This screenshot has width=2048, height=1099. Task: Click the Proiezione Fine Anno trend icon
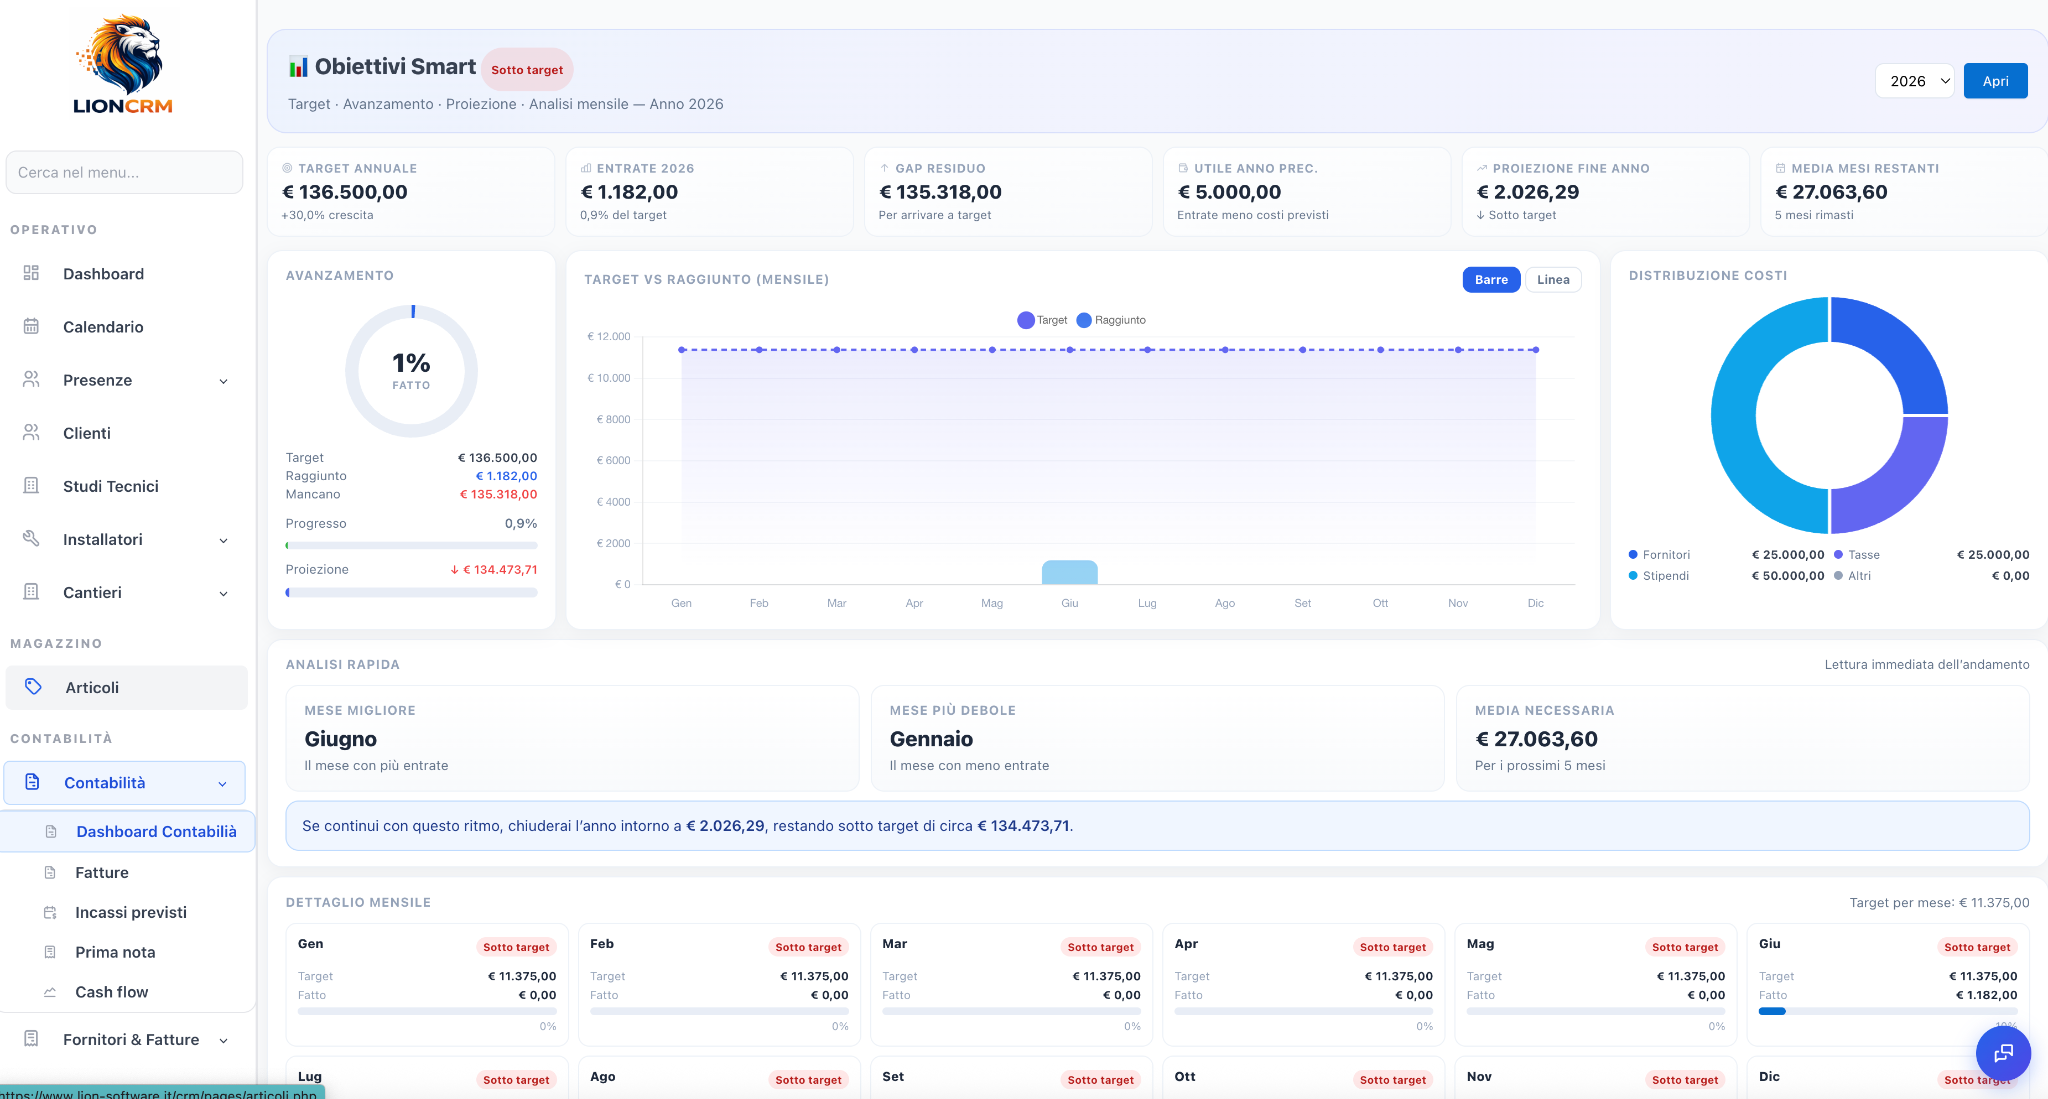(x=1482, y=168)
